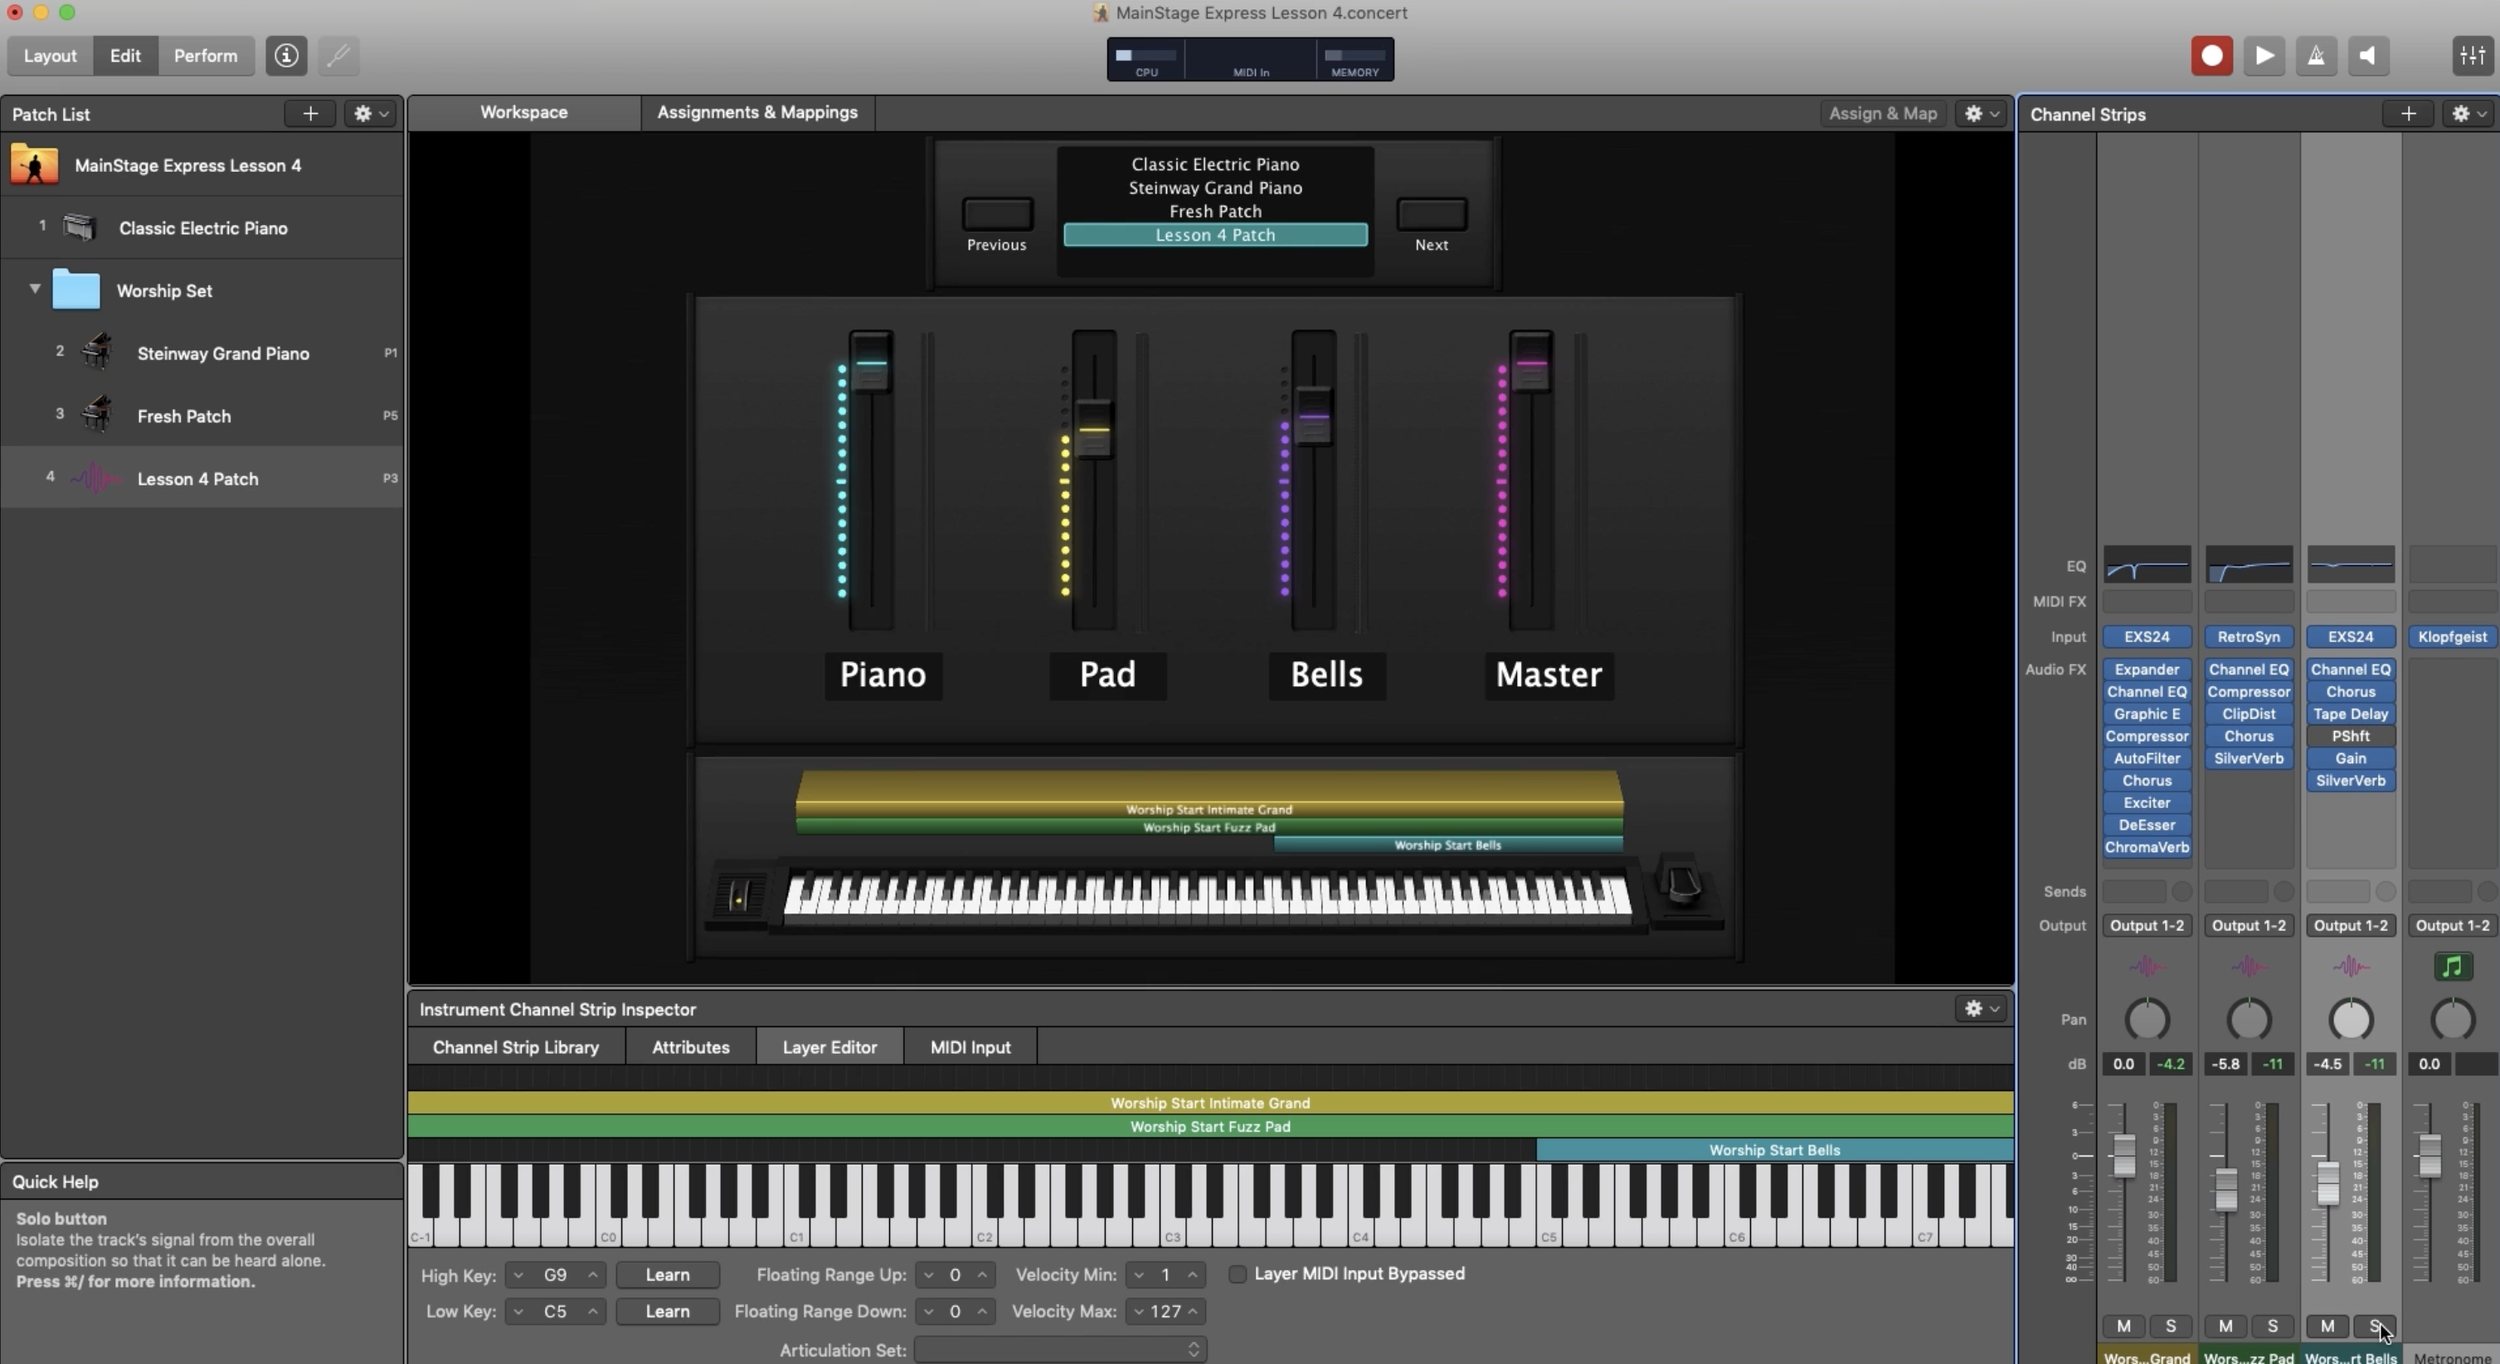Select the Worship Start Bells layer in Layer Editor

(x=1775, y=1150)
